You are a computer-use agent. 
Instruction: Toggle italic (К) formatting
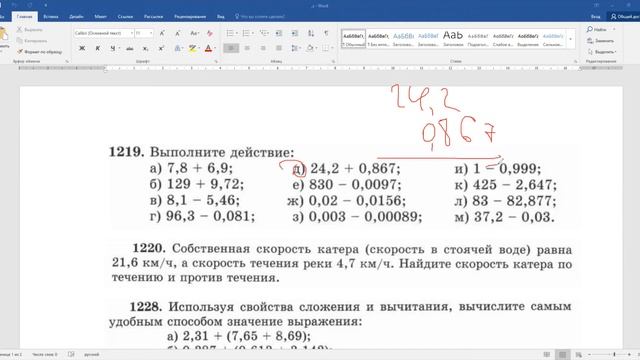click(98, 48)
